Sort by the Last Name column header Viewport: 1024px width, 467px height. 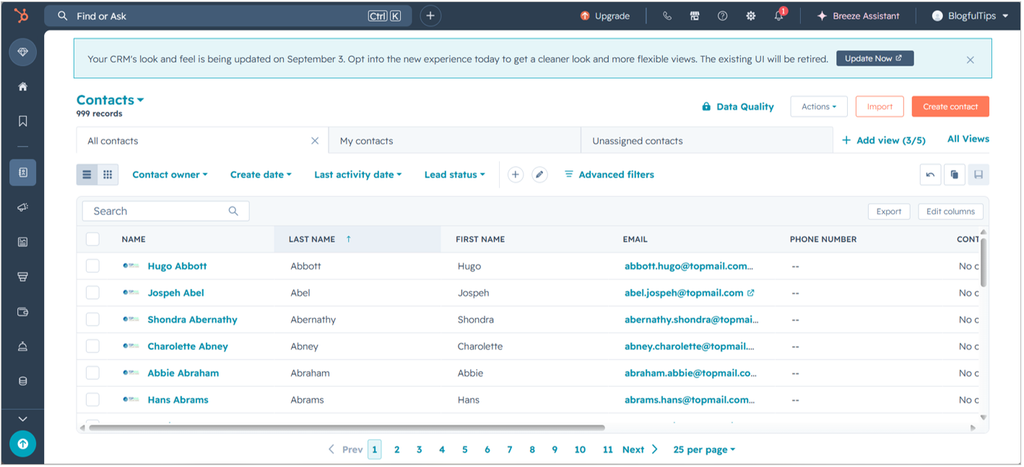coord(357,239)
